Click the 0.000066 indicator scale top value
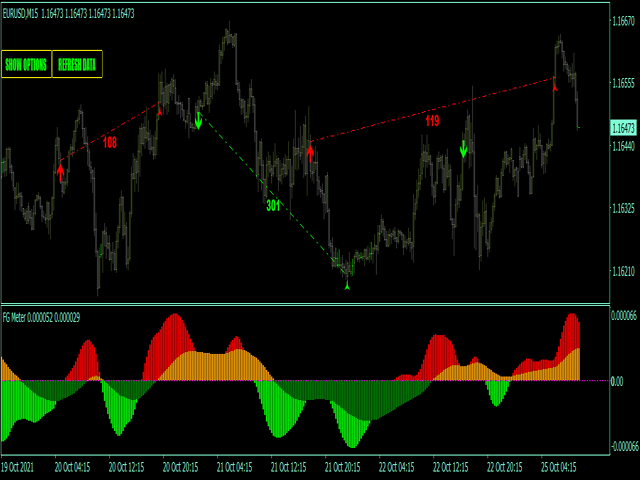The height and width of the screenshot is (480, 640). 624,316
